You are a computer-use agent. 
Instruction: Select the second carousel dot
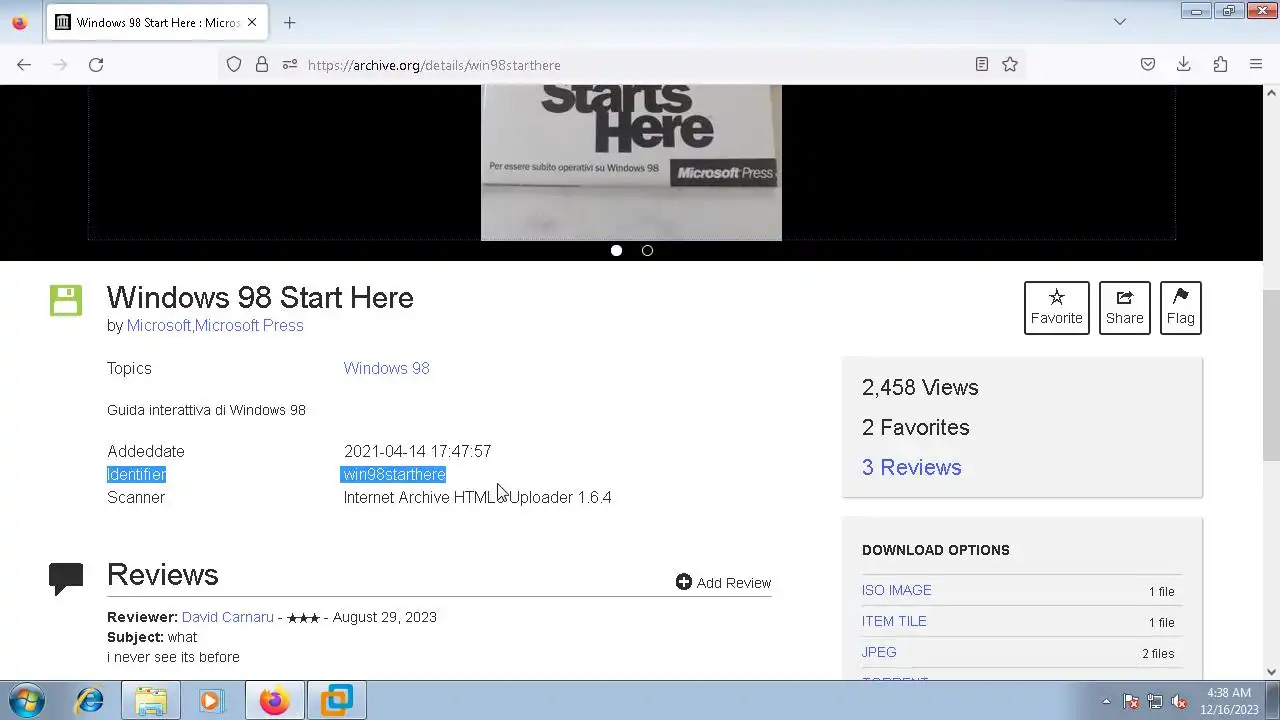point(647,250)
